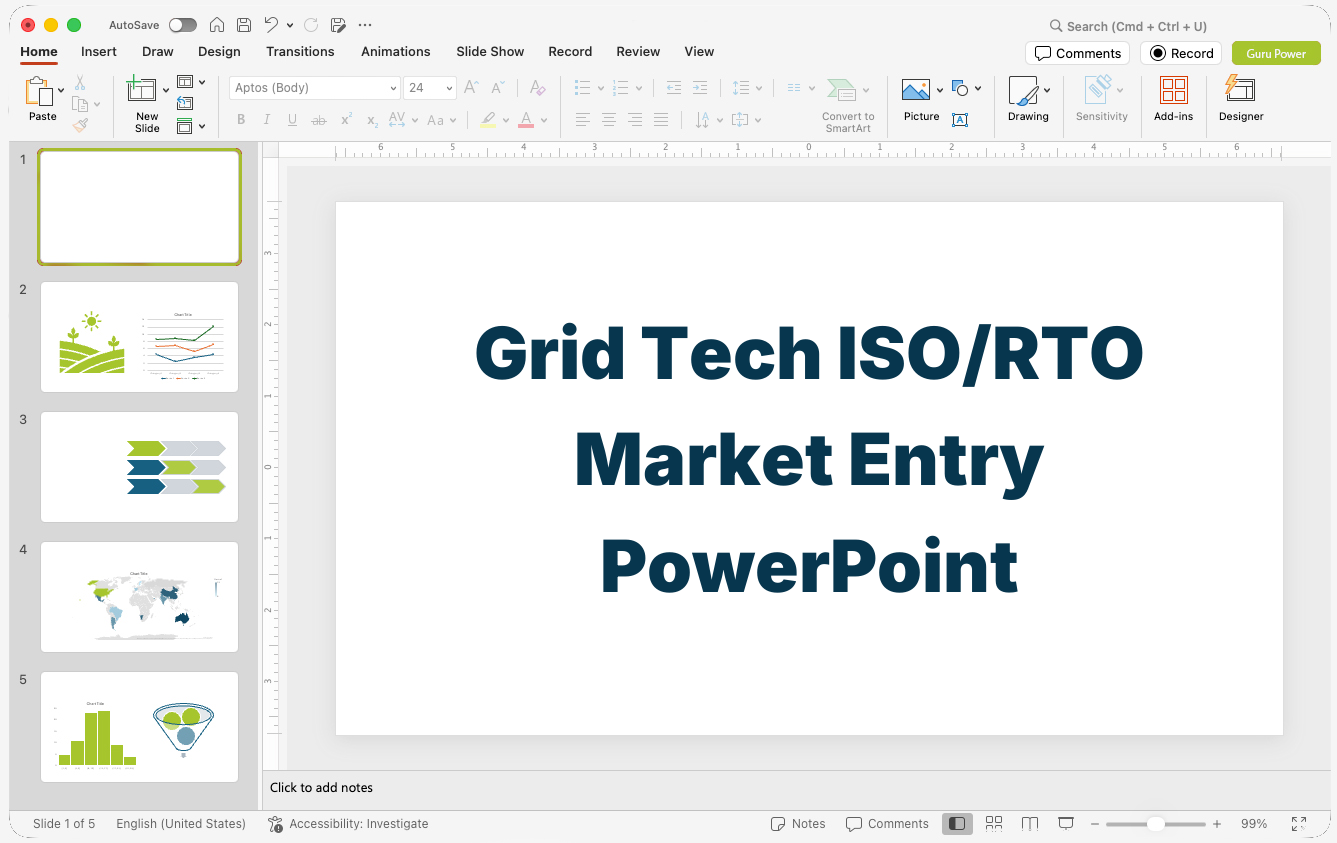Click the red font color button

(526, 120)
